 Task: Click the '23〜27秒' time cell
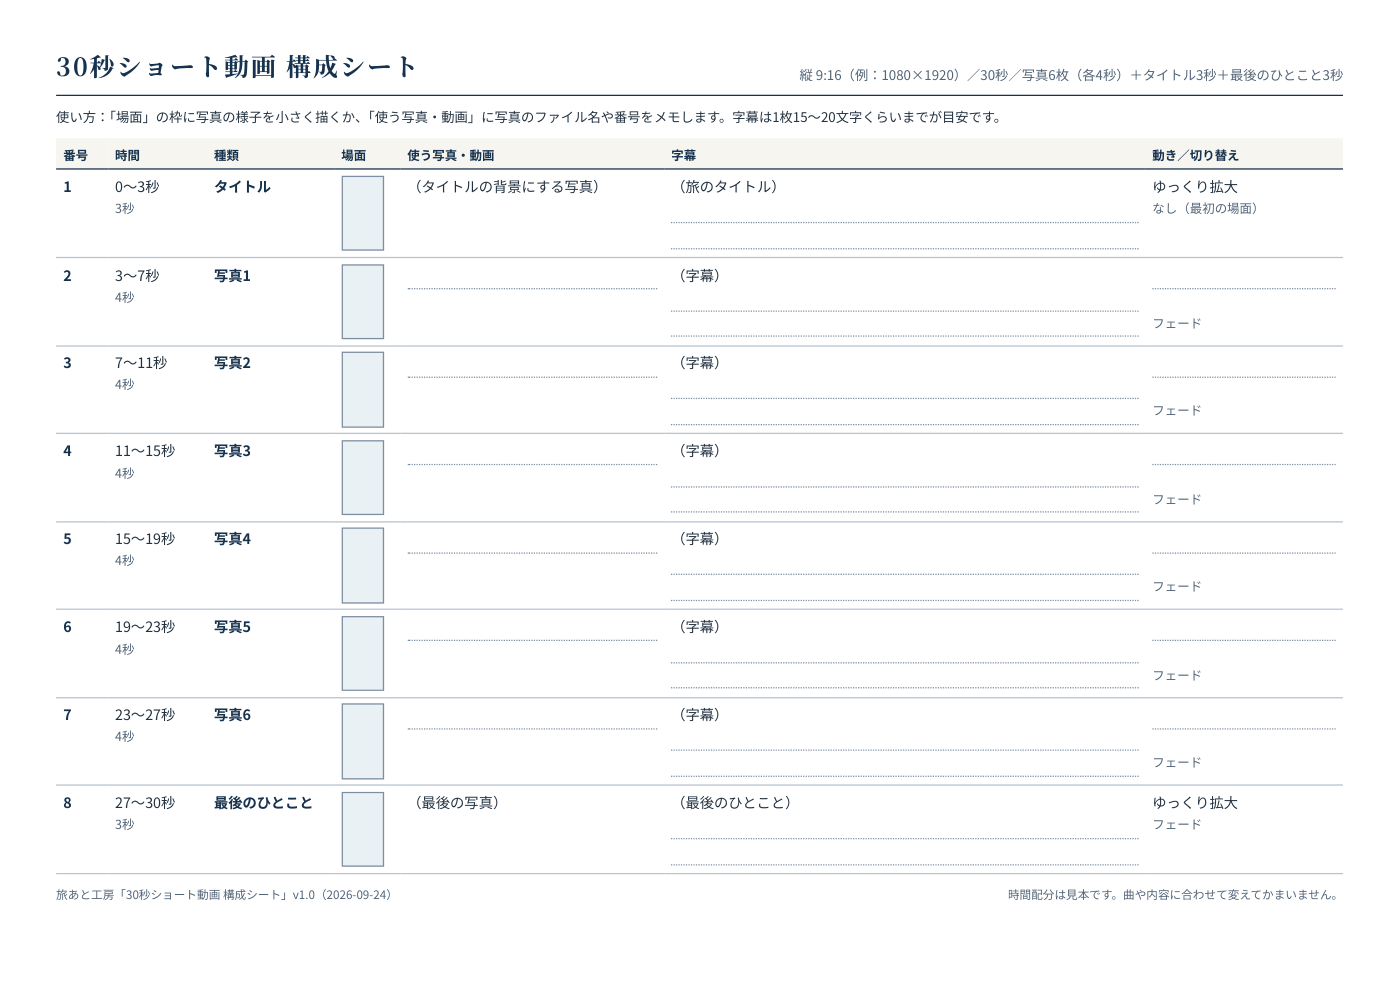pyautogui.click(x=145, y=715)
